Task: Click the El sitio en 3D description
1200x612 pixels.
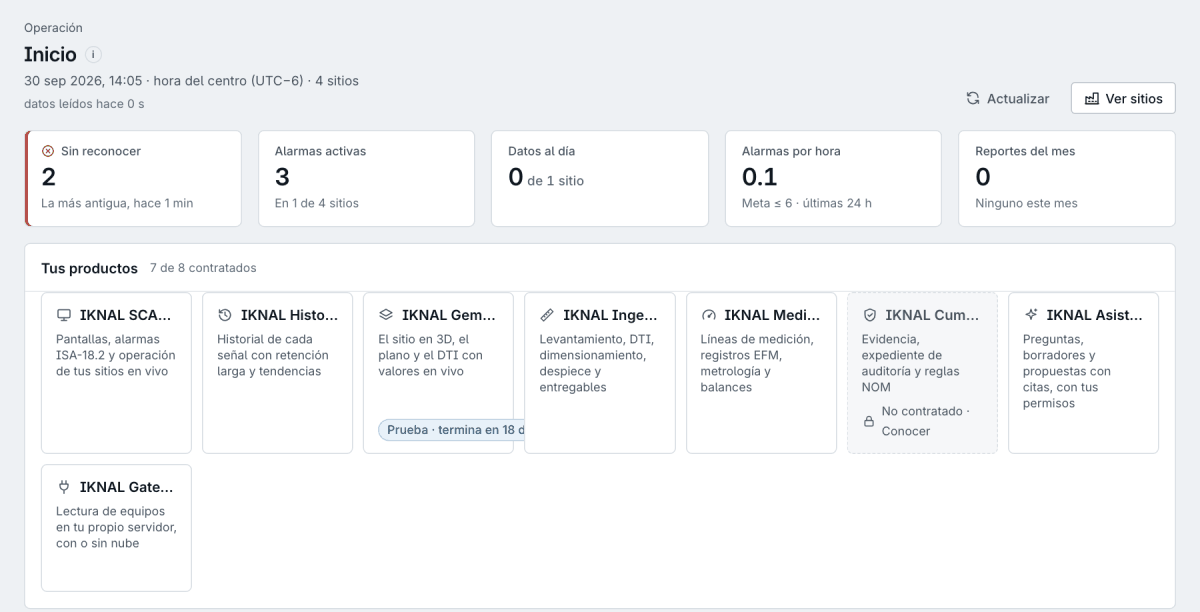Action: tap(430, 355)
